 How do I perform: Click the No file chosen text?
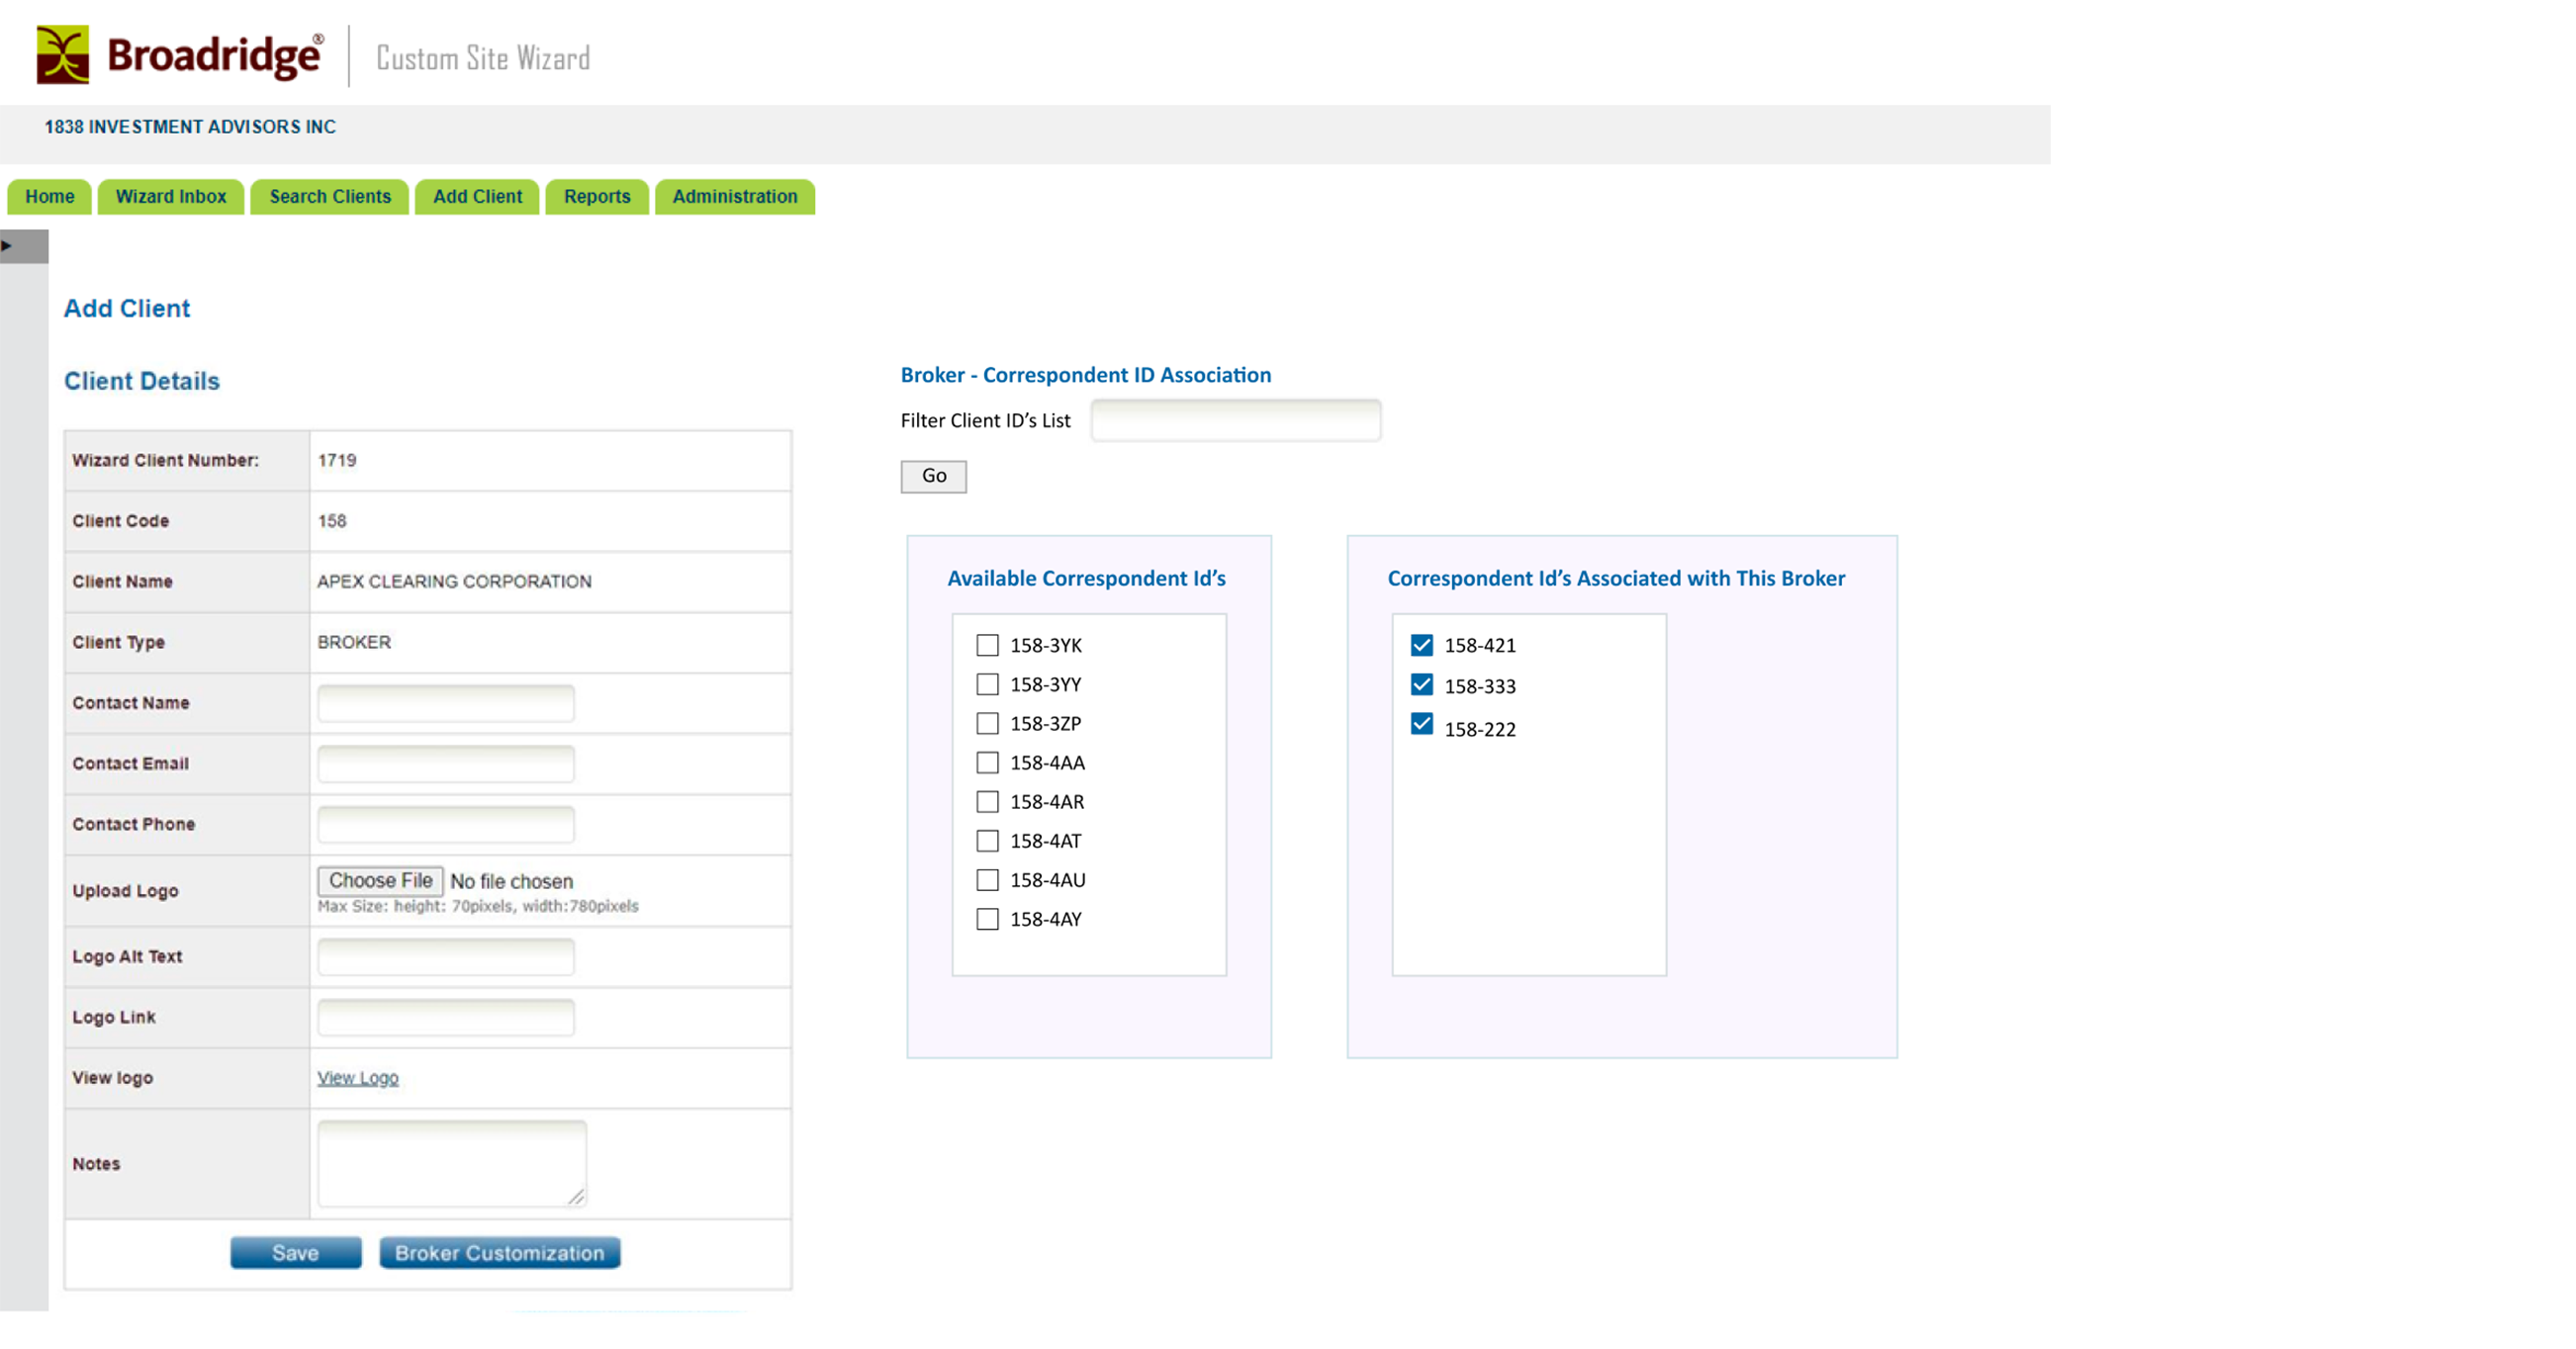(x=511, y=881)
